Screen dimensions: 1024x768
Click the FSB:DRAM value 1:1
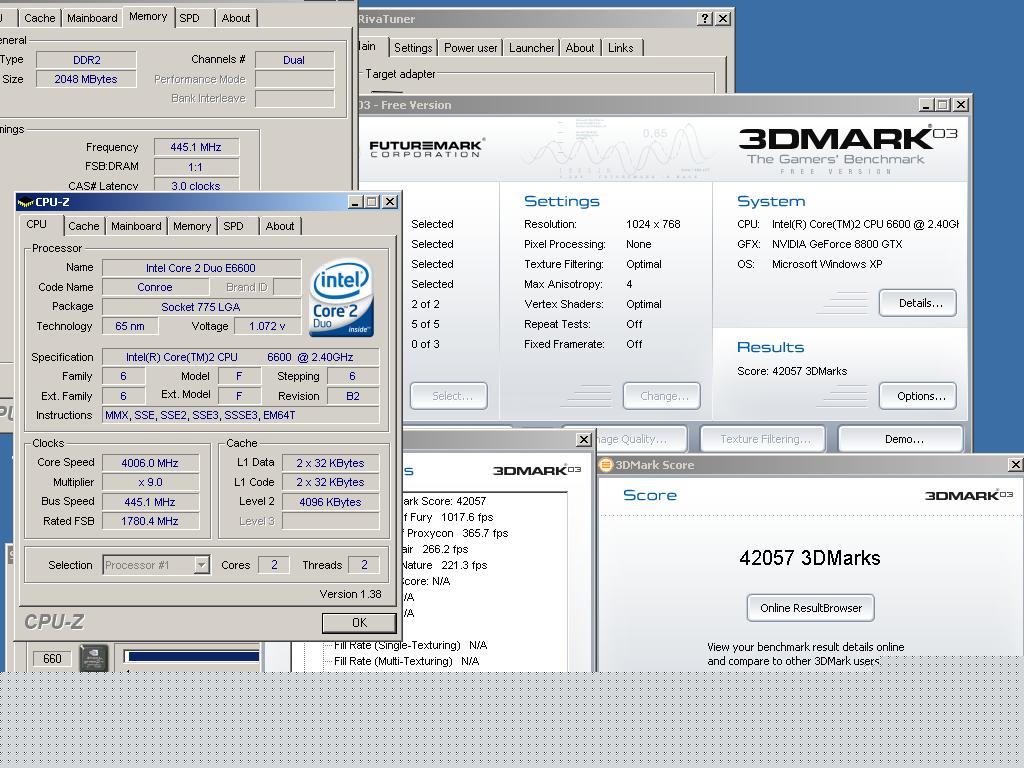click(x=196, y=167)
